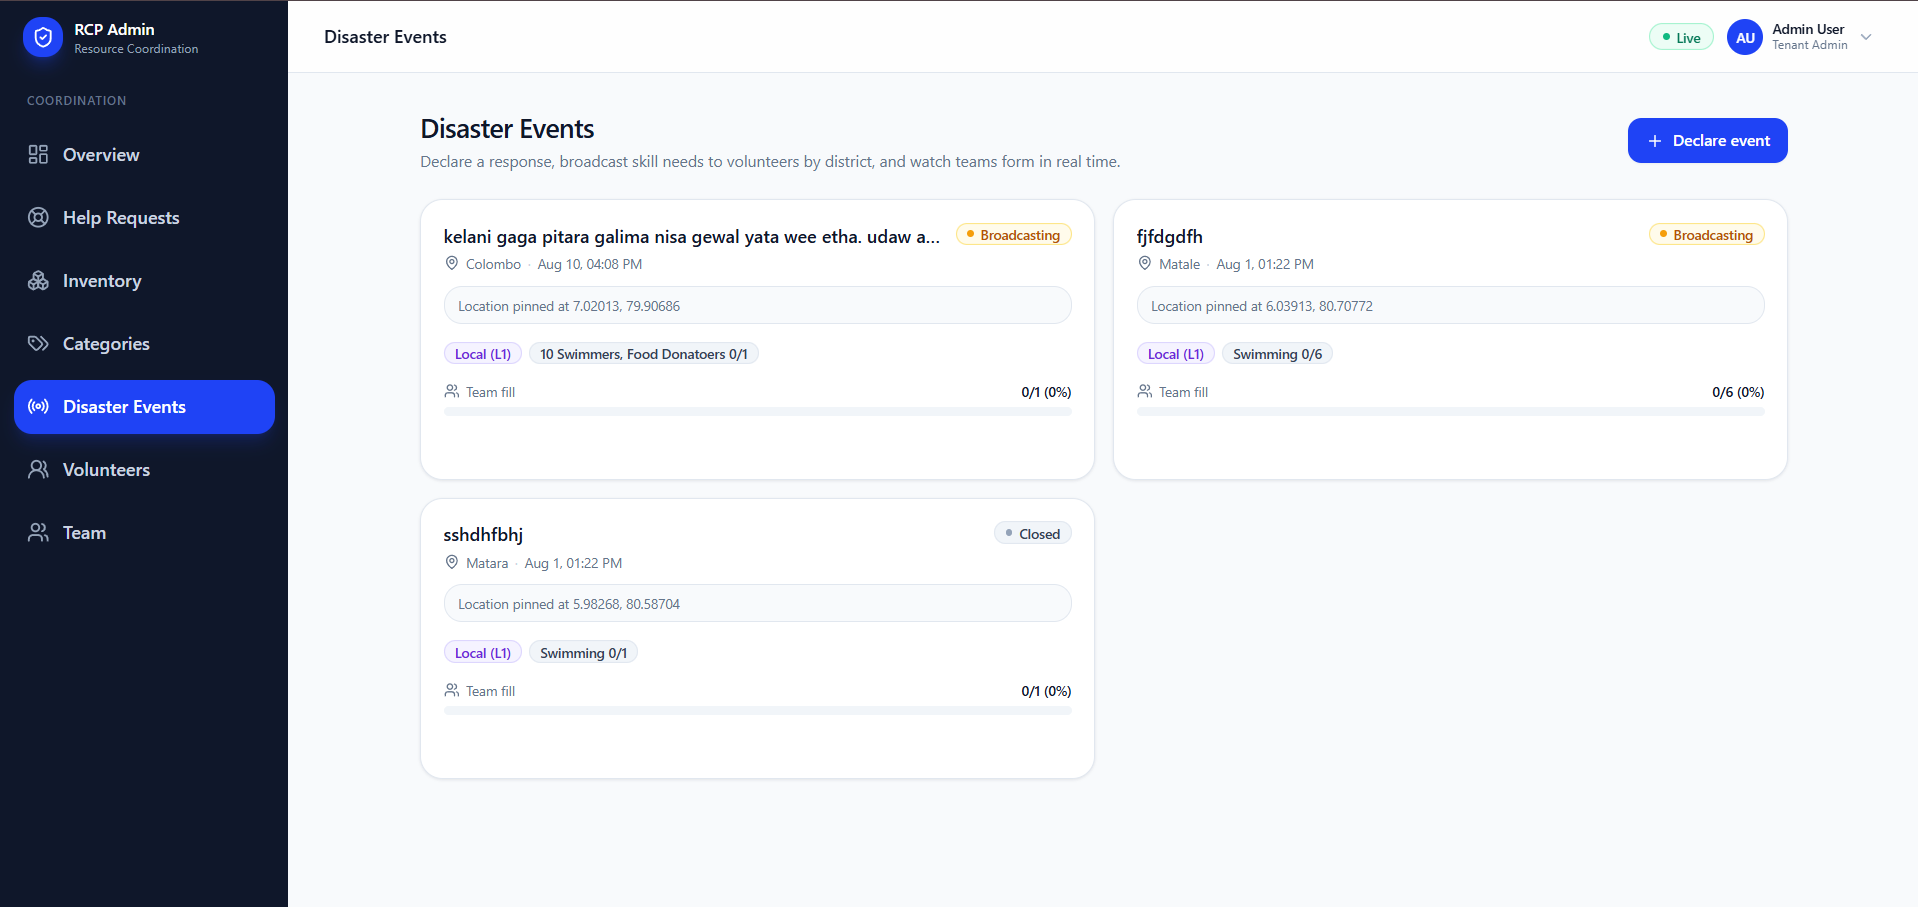Click the Declare event button
The height and width of the screenshot is (907, 1918).
pyautogui.click(x=1707, y=140)
